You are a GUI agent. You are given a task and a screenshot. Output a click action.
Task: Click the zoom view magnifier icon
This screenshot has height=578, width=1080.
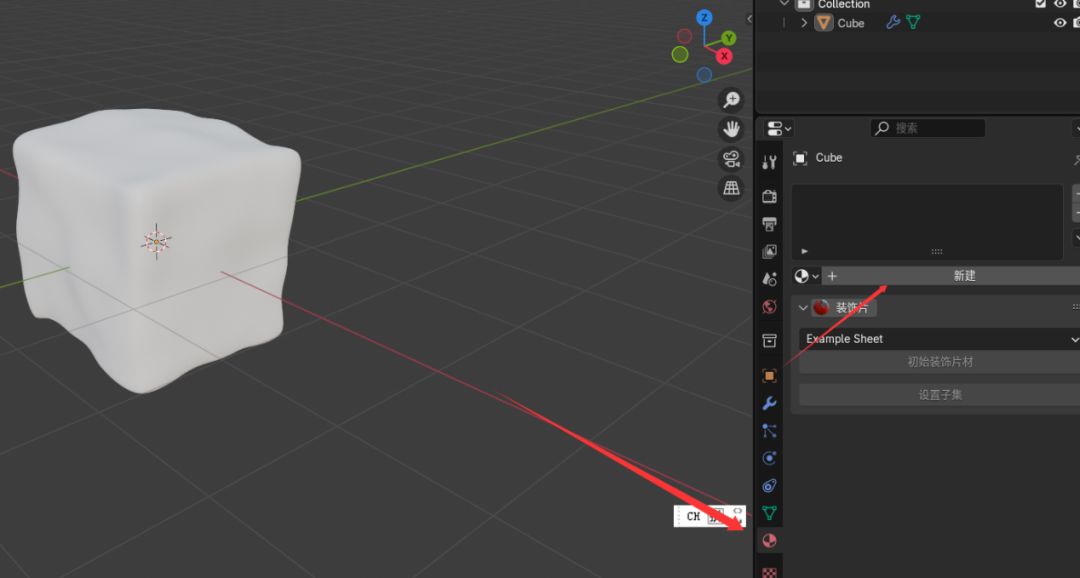pyautogui.click(x=732, y=100)
